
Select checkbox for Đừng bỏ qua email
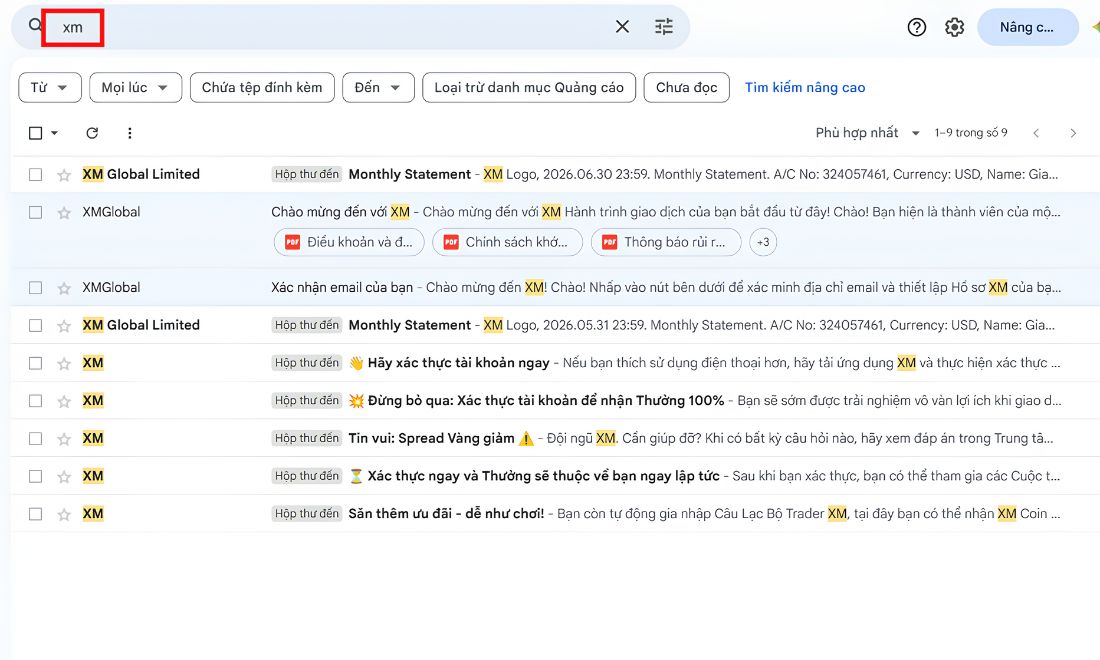tap(36, 401)
